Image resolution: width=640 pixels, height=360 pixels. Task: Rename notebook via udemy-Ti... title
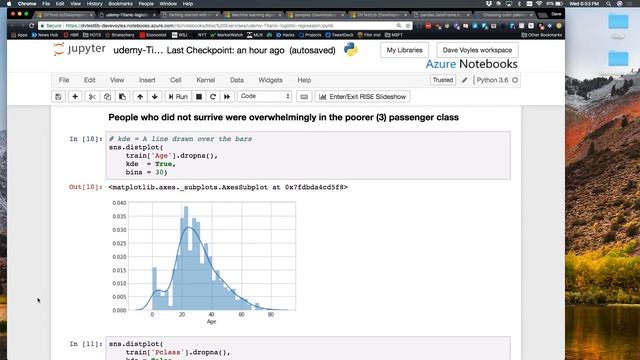click(138, 51)
